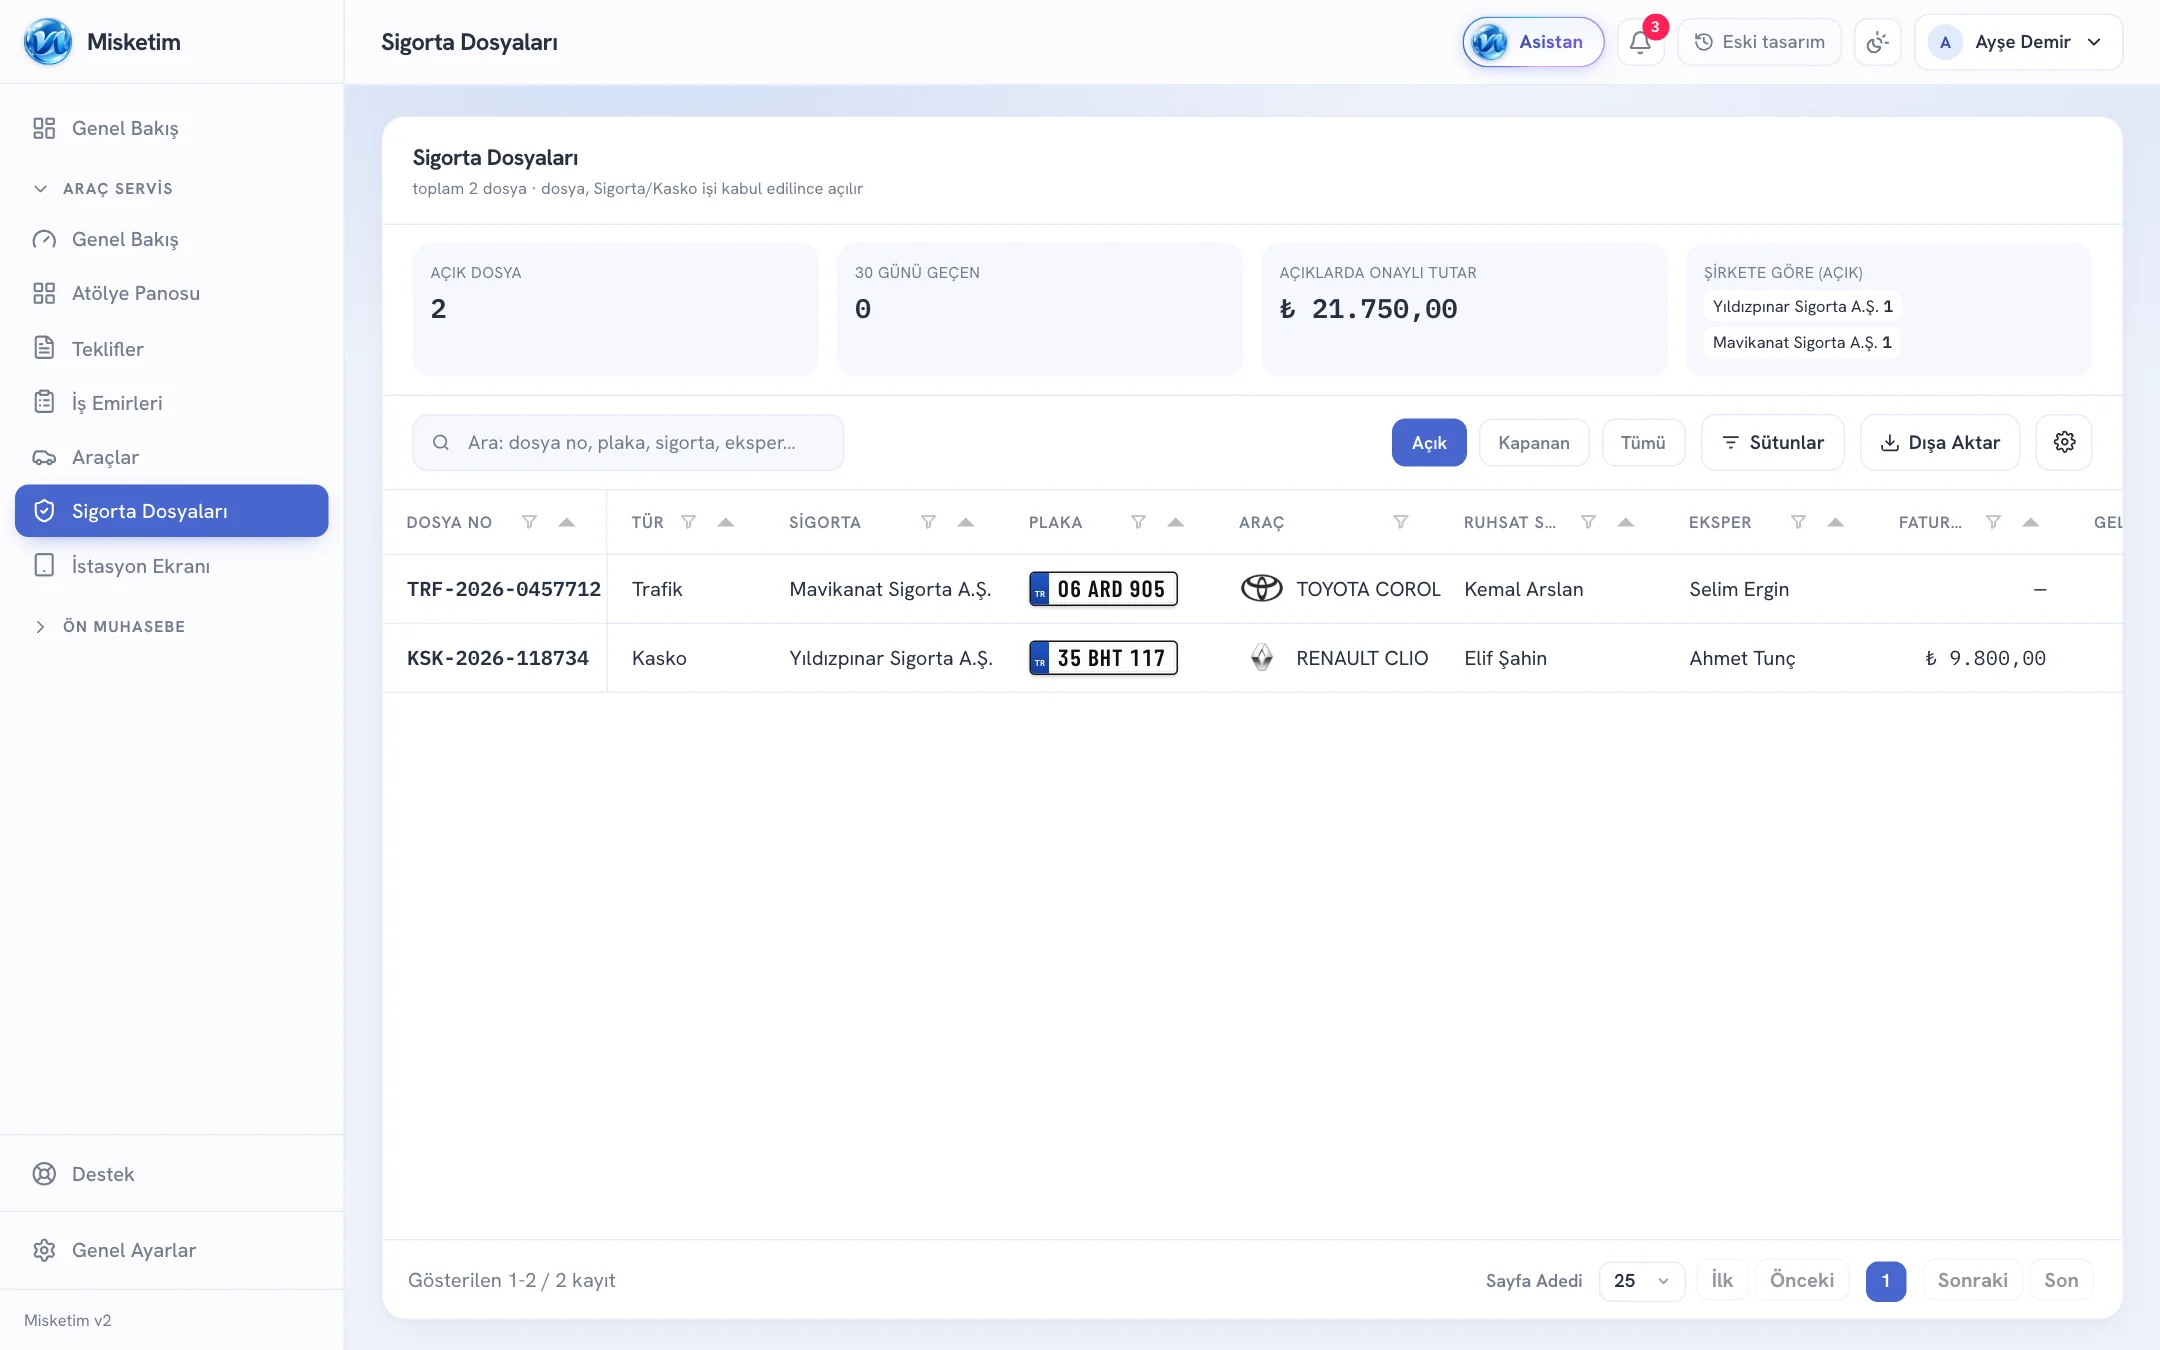Click the search input field
The width and height of the screenshot is (2160, 1350).
[628, 442]
